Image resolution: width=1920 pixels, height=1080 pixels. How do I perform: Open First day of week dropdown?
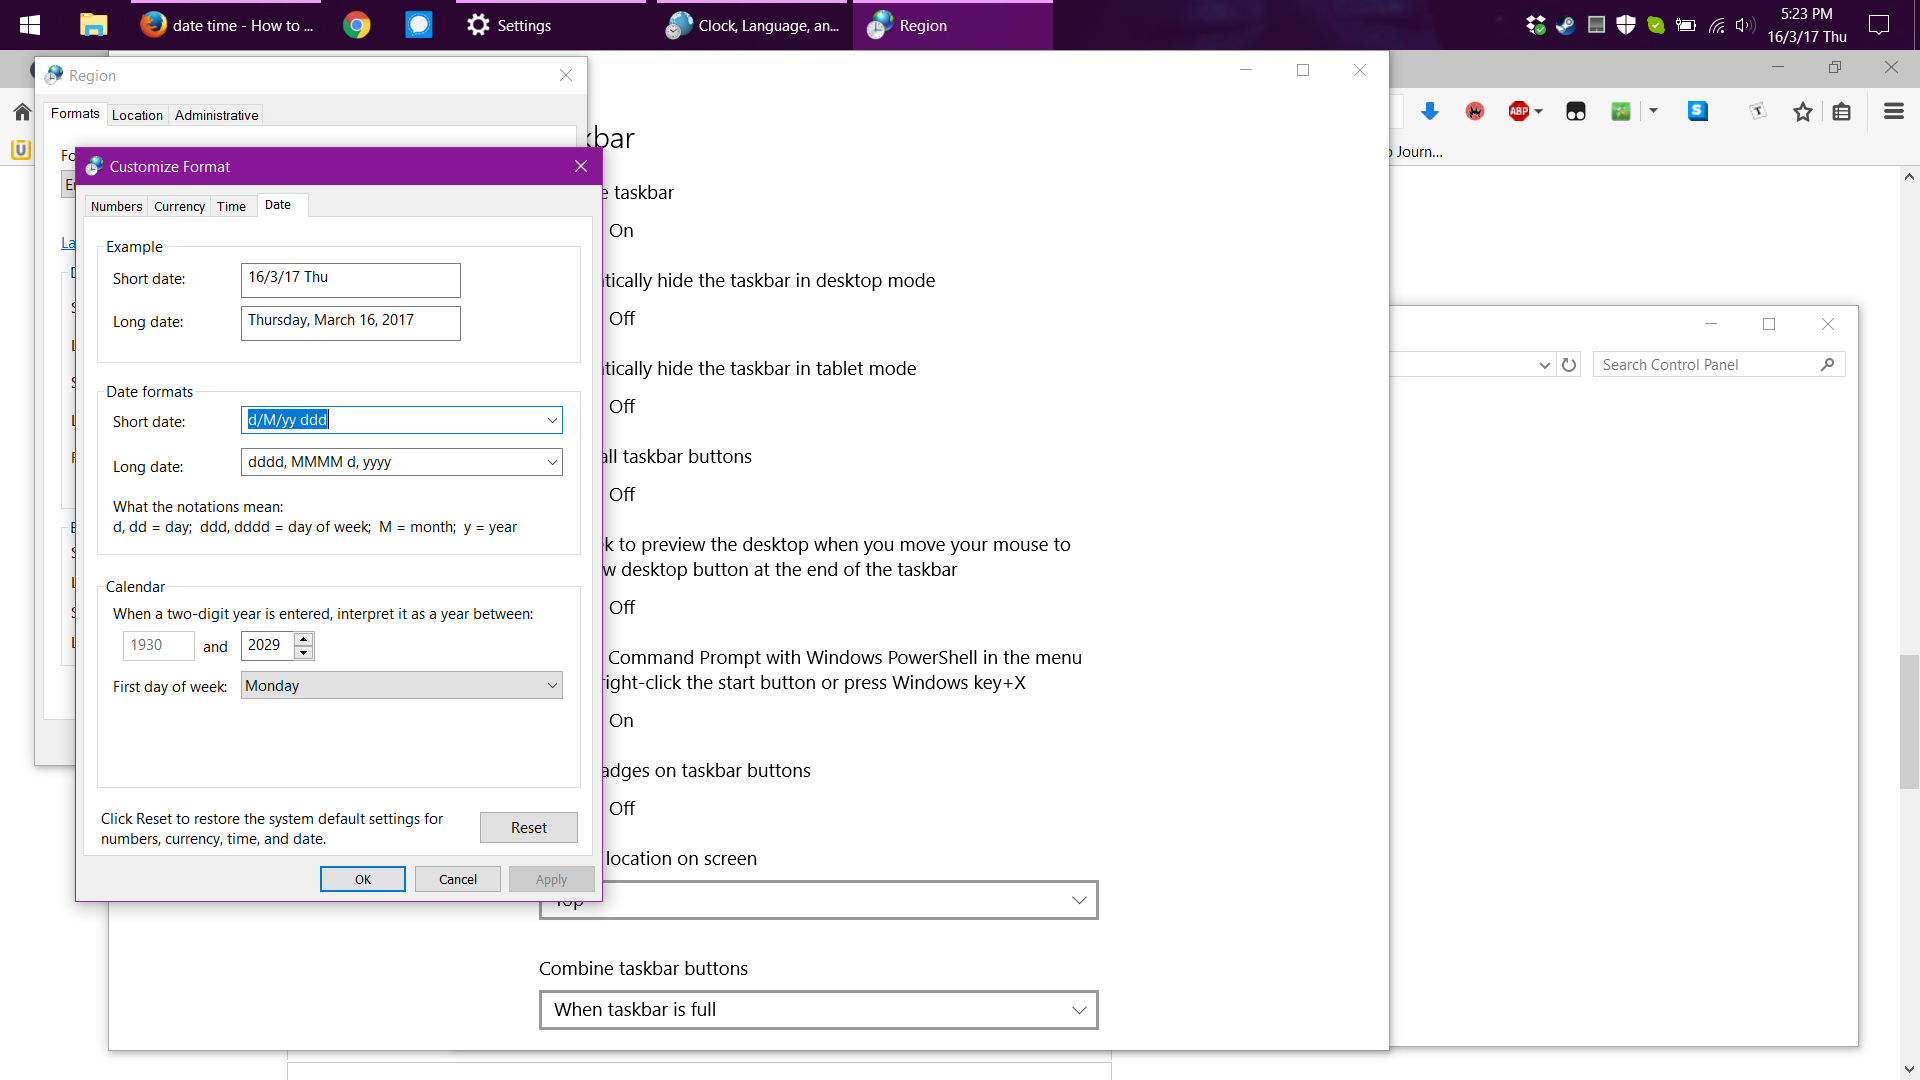(552, 686)
